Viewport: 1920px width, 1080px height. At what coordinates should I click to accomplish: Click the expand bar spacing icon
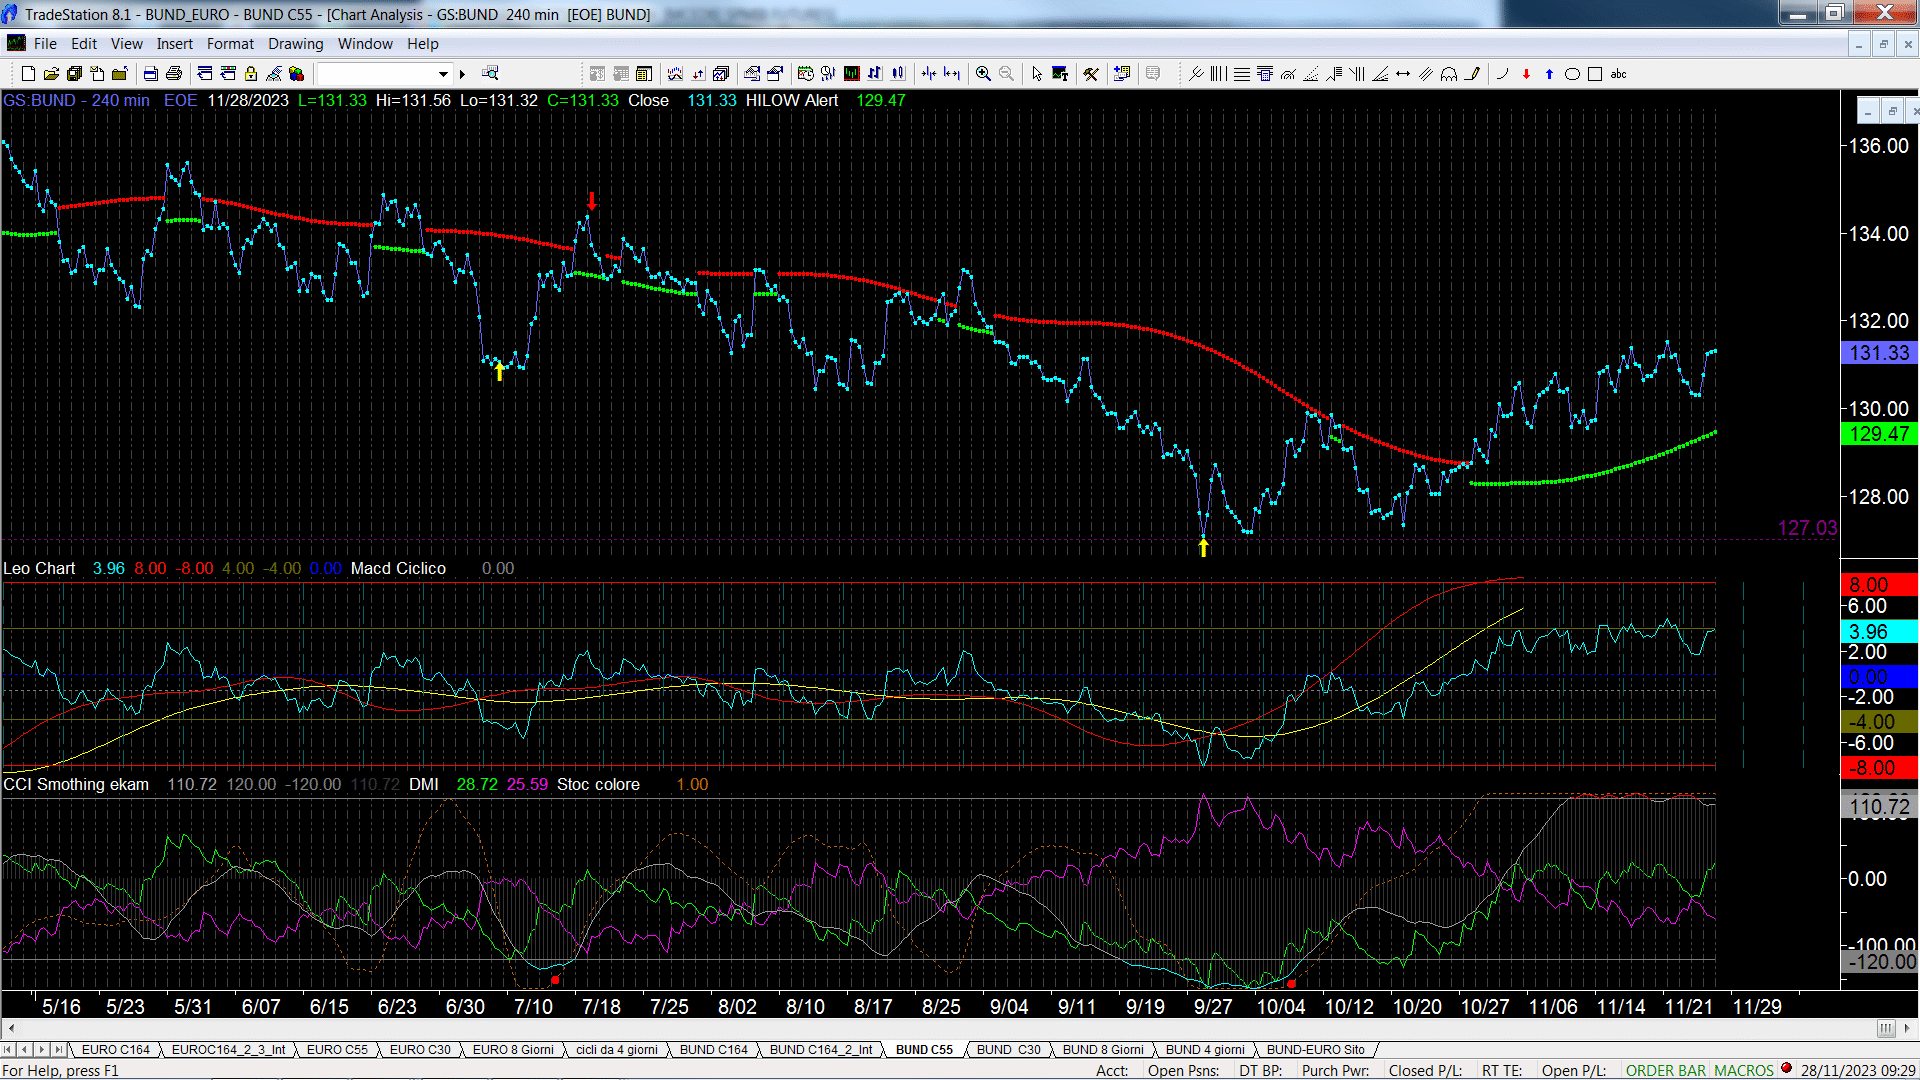[952, 74]
